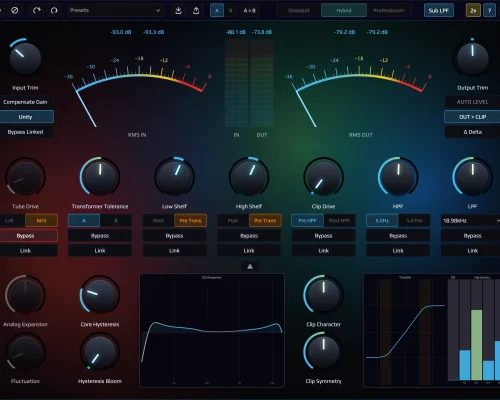Click the EQ response curve graph
The width and height of the screenshot is (500, 400).
pyautogui.click(x=212, y=331)
